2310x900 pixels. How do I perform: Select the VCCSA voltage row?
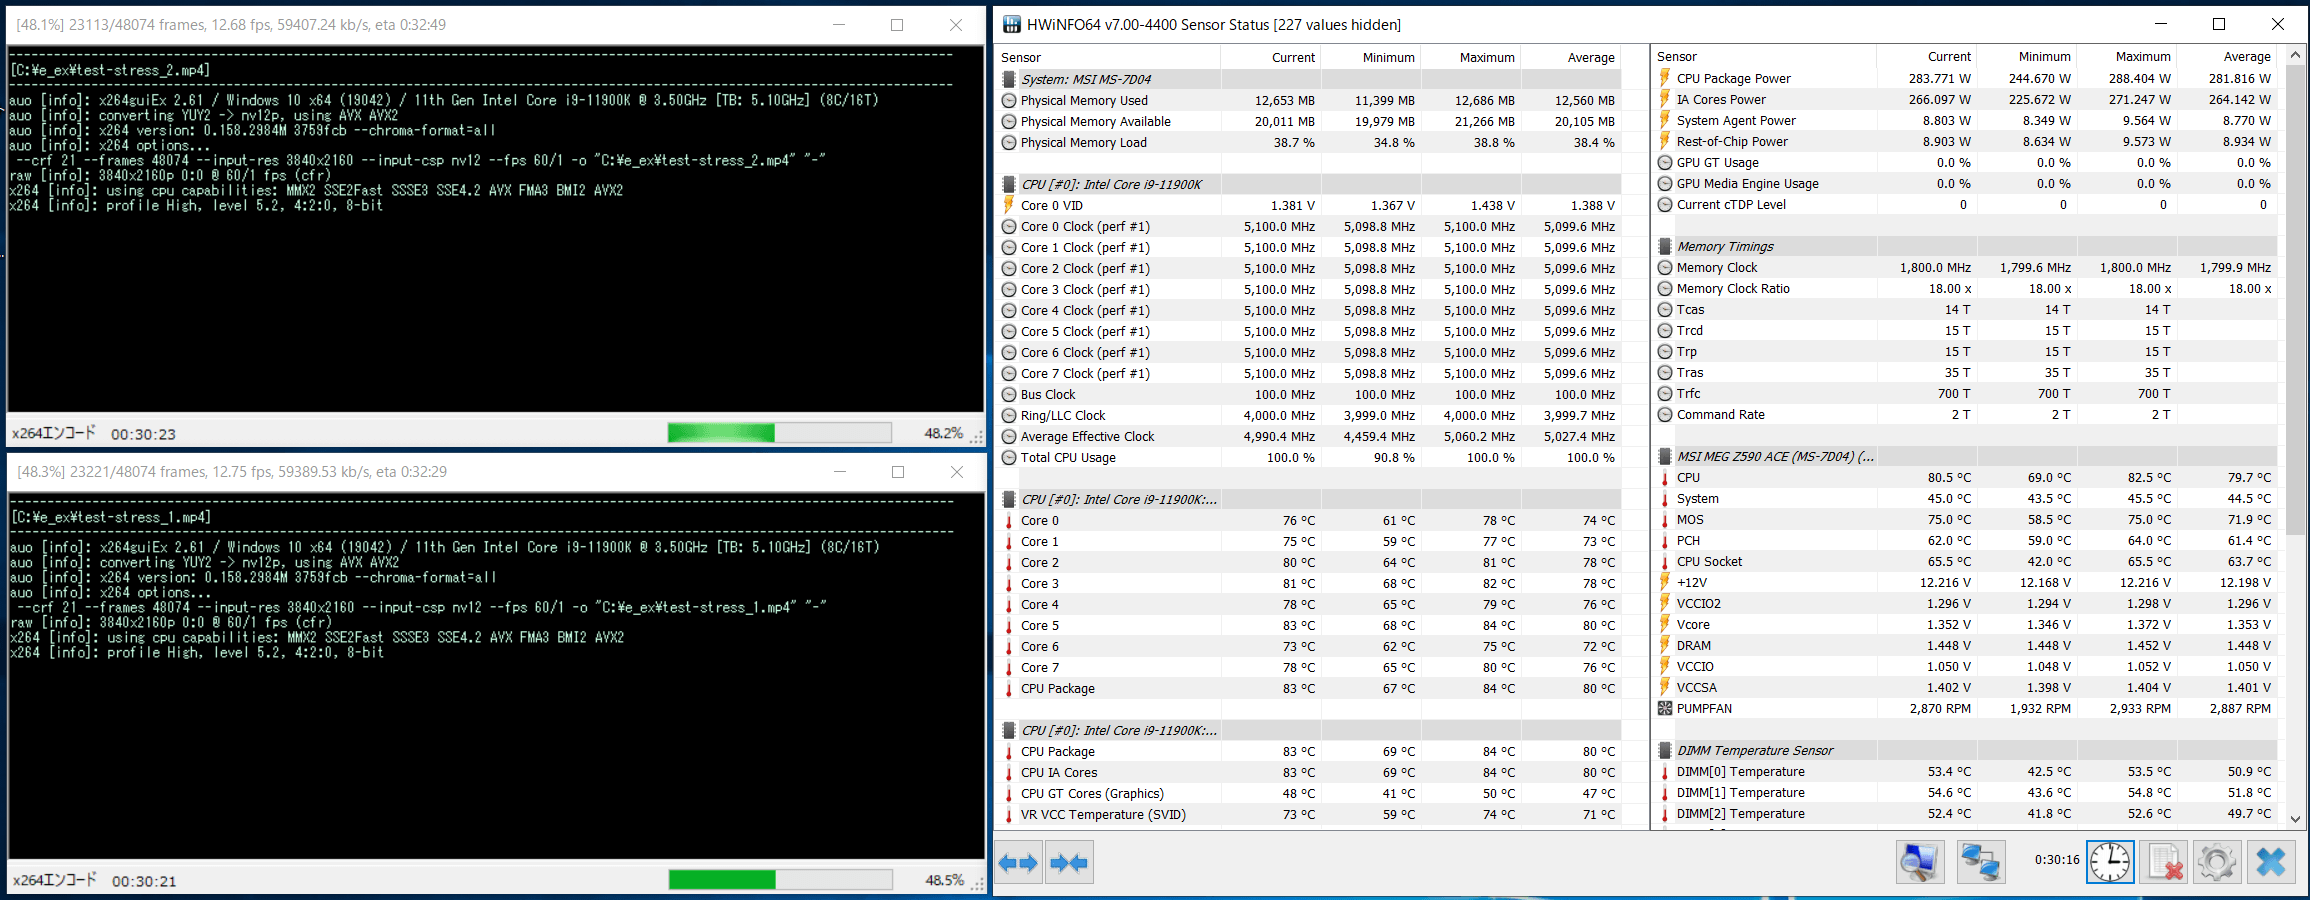point(1965,687)
